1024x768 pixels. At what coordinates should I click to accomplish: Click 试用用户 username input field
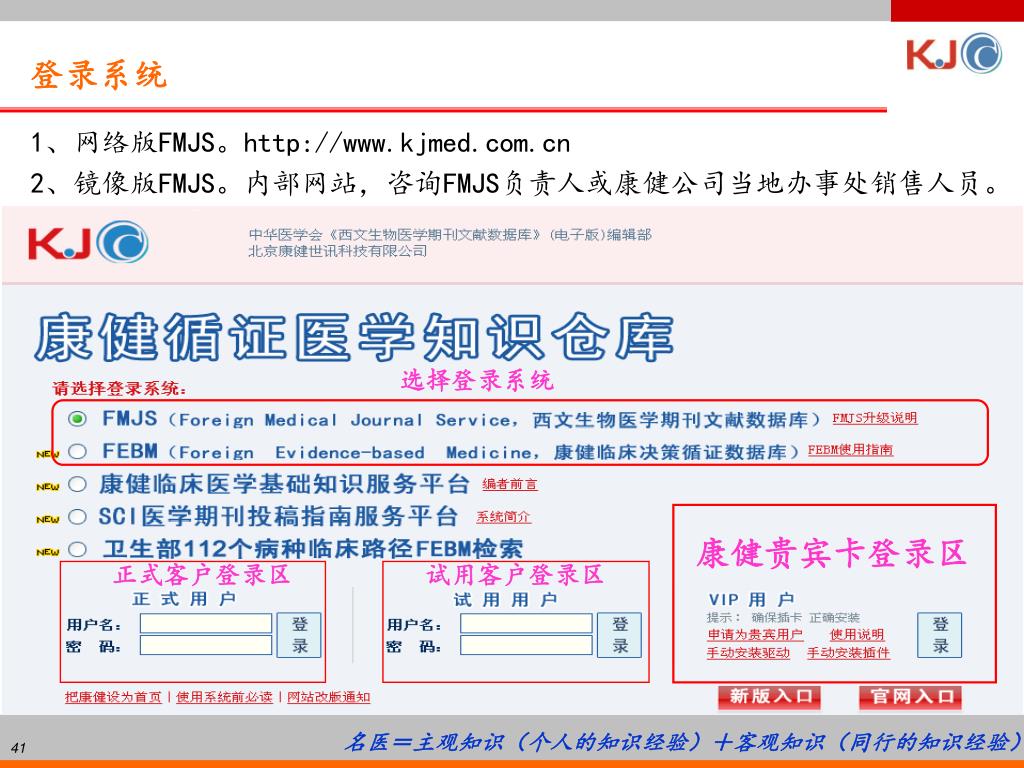click(x=526, y=624)
